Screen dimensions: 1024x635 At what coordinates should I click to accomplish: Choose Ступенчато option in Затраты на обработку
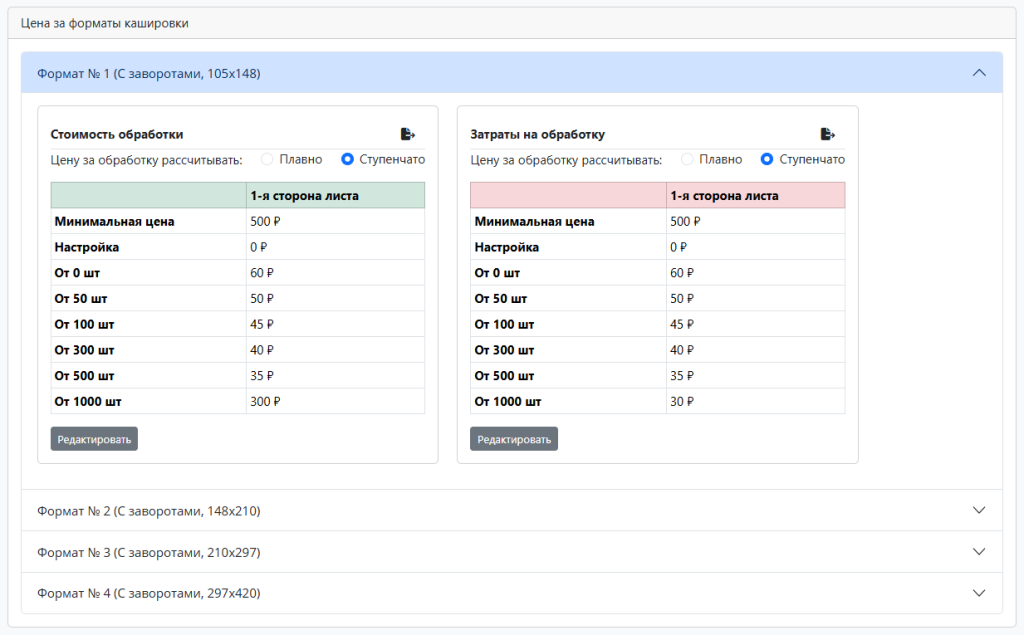pyautogui.click(x=767, y=159)
